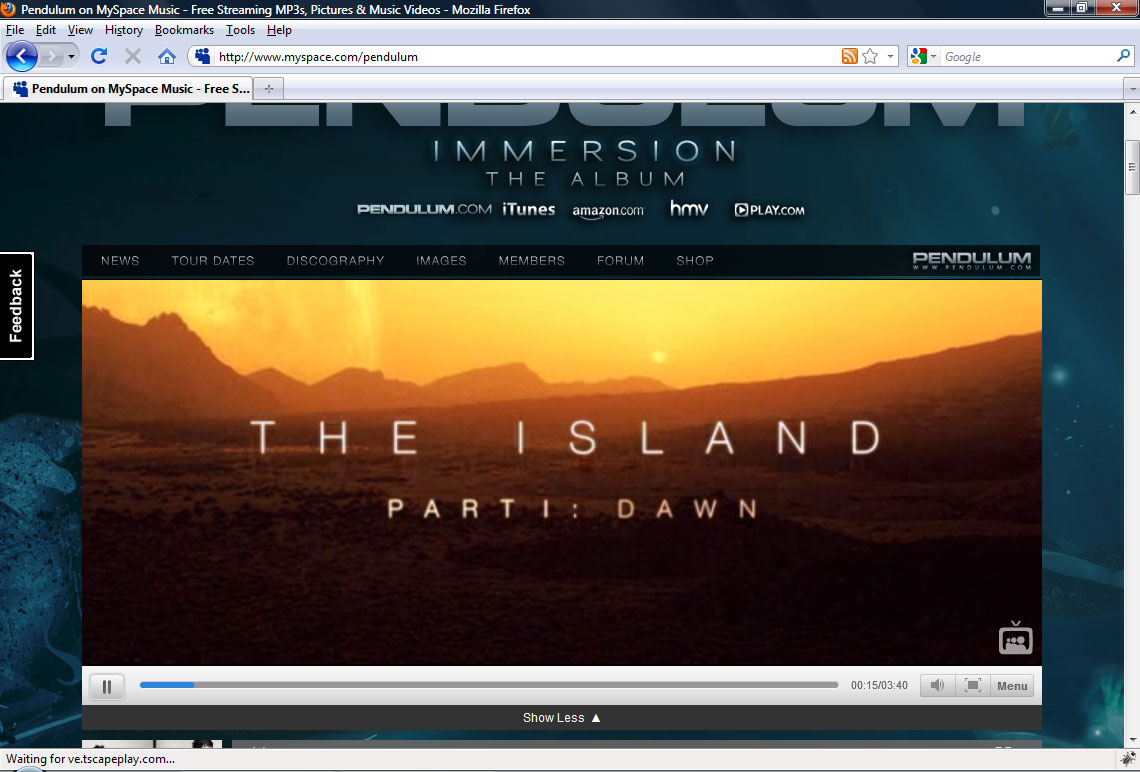Viewport: 1140px width, 772px height.
Task: Open the IMAGES section
Action: pyautogui.click(x=441, y=260)
